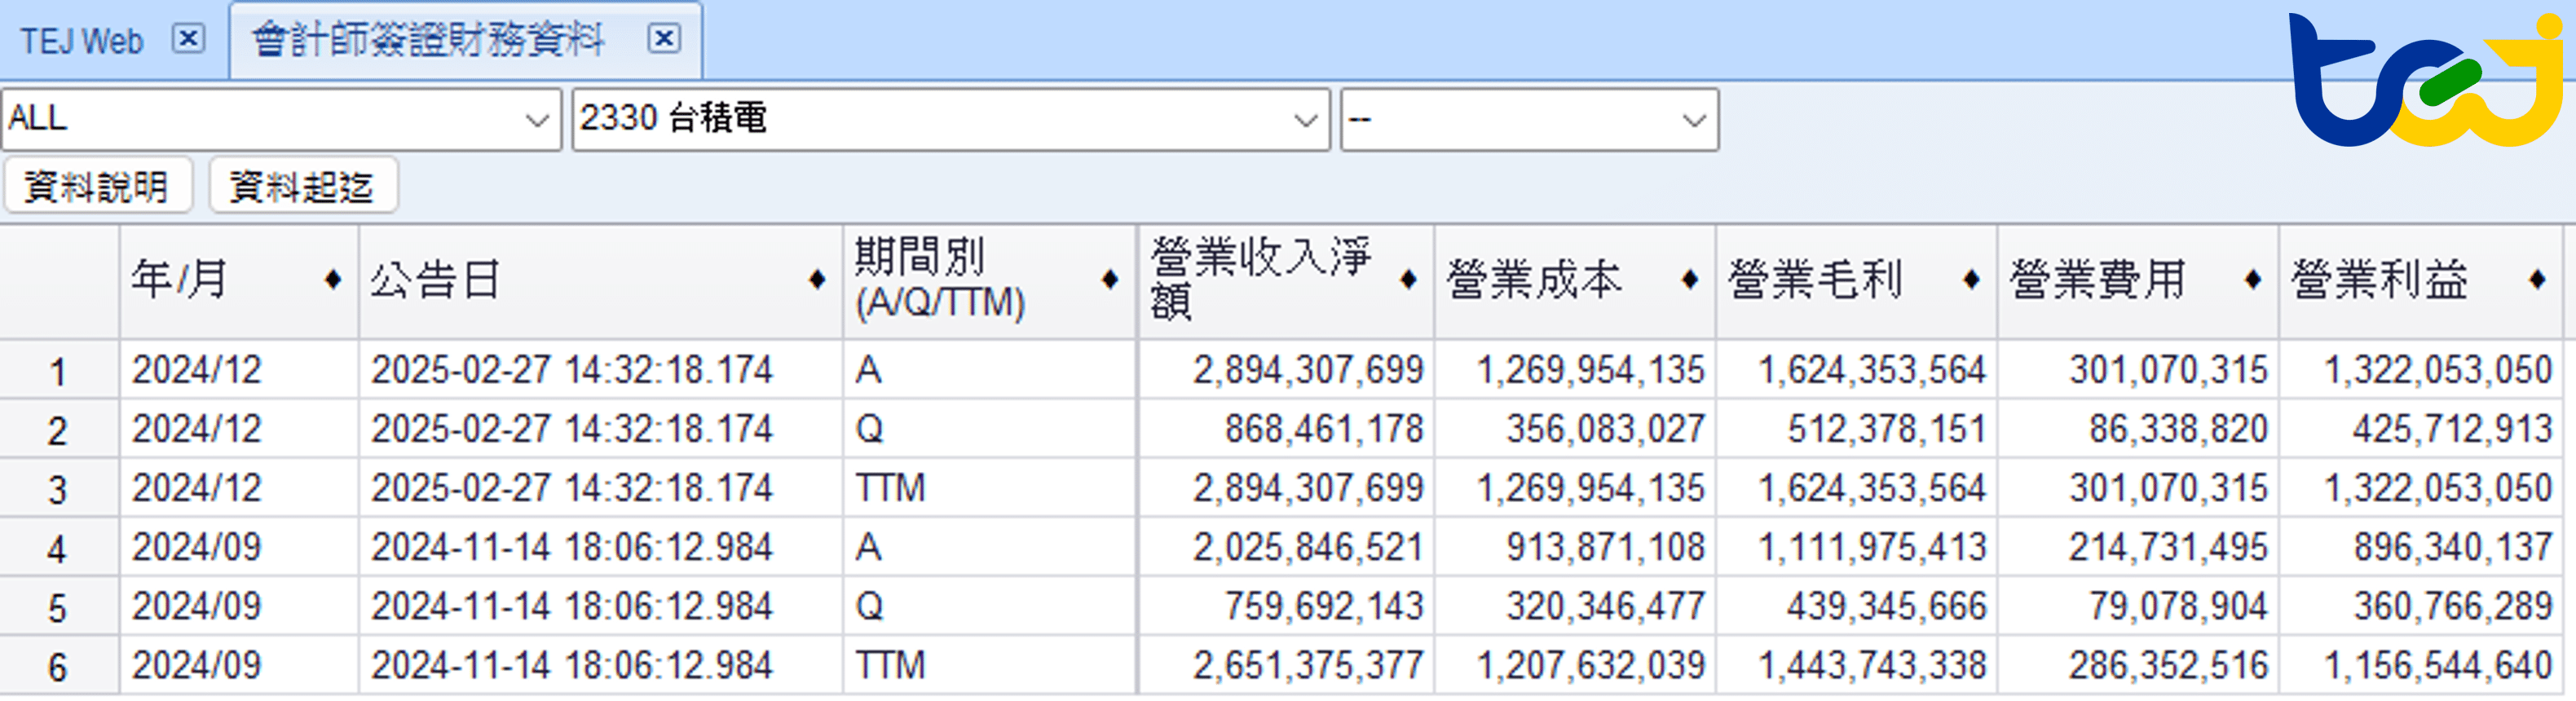Screen dimensions: 2576x701
Task: Select the 會計師簽證財務資料 tab
Action: [428, 41]
